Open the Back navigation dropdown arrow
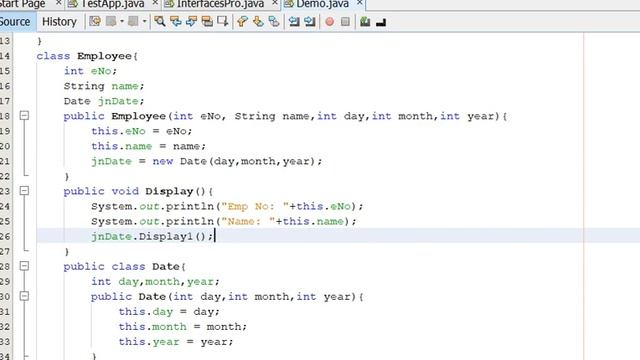This screenshot has height=360, width=640. (x=122, y=21)
